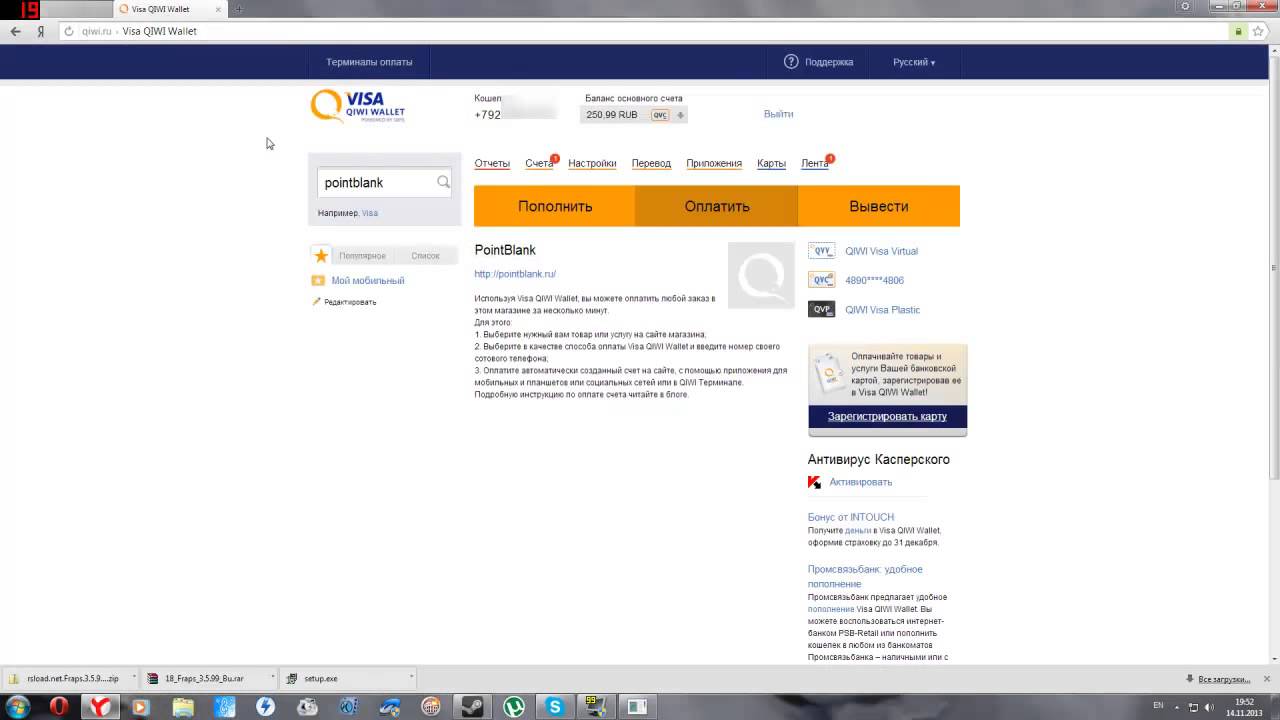Open file explorer folder in taskbar
This screenshot has height=720, width=1280.
coord(183,707)
